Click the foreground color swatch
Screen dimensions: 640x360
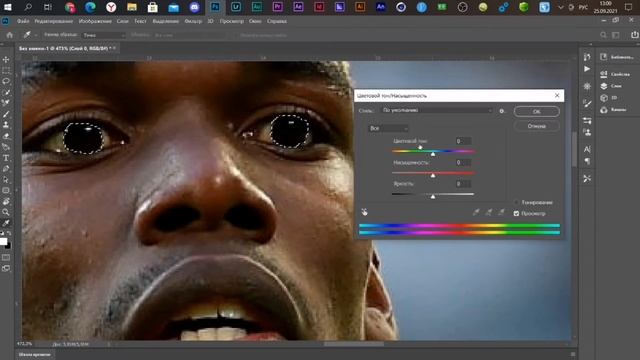[4, 241]
